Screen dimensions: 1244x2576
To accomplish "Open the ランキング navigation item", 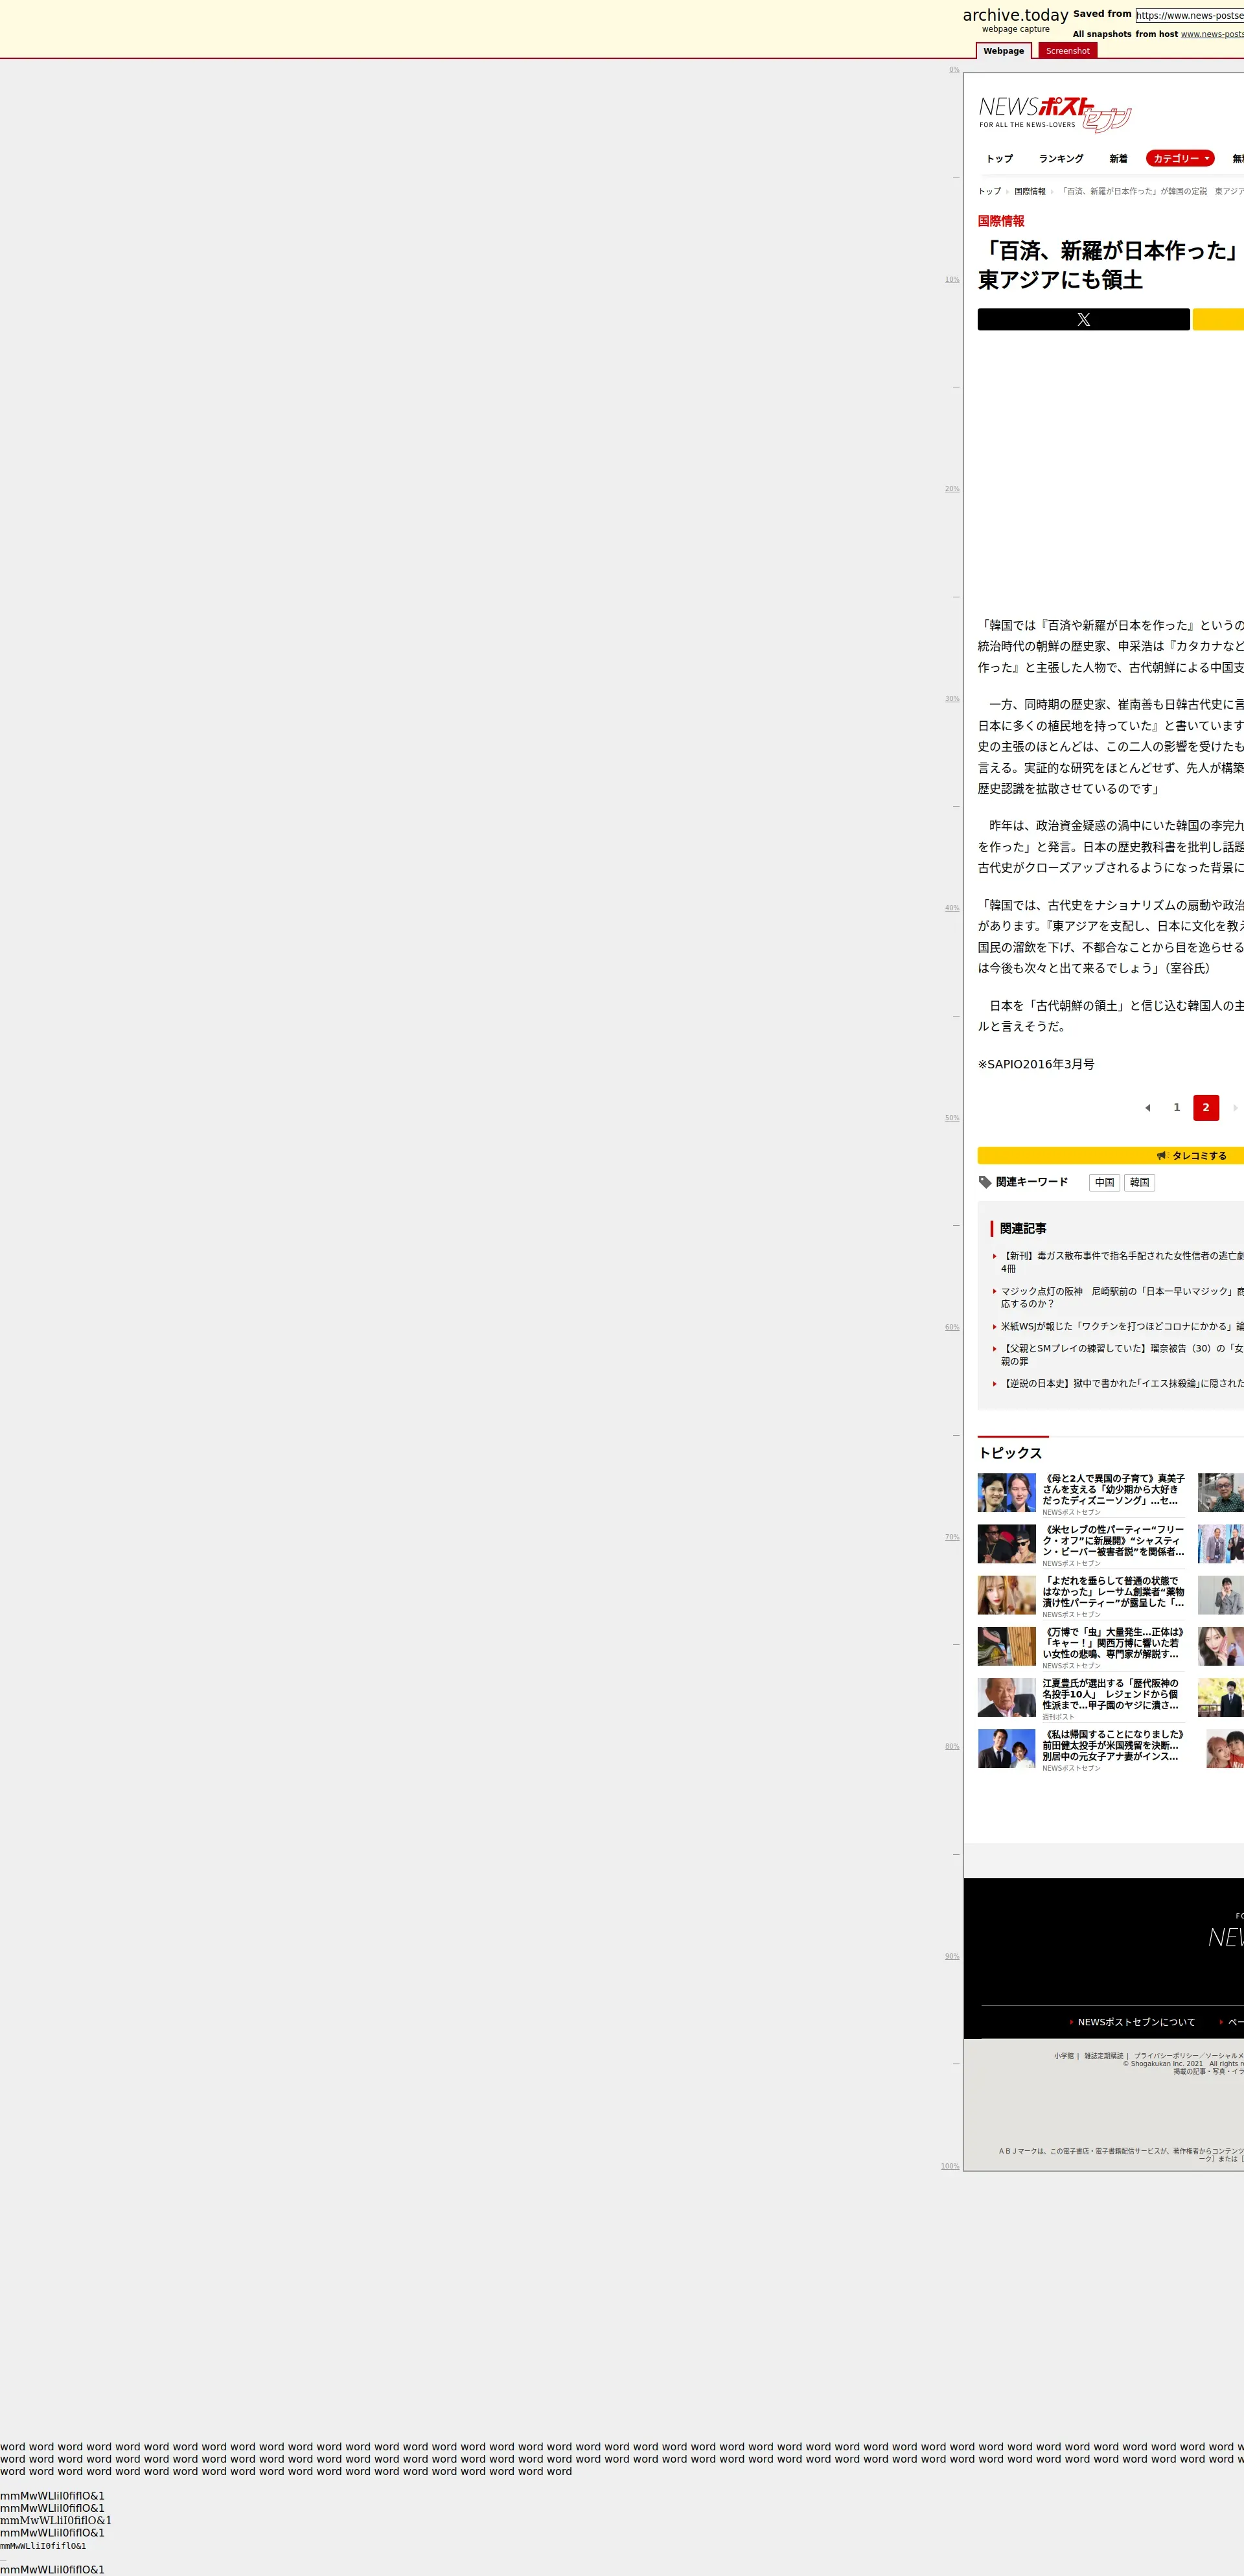I will coord(1060,158).
